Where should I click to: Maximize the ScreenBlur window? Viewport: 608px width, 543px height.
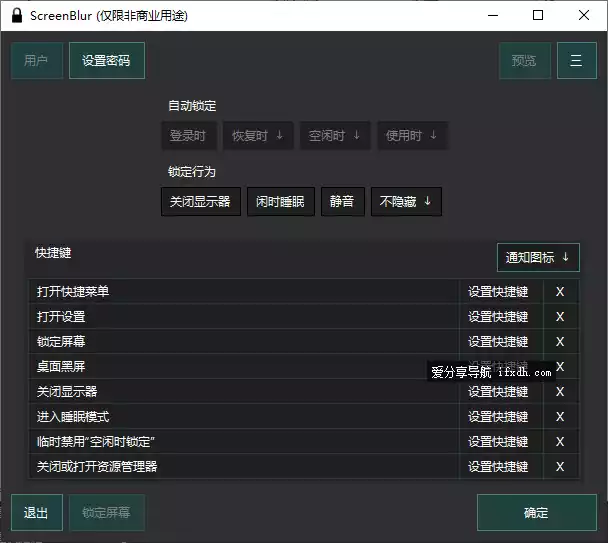(538, 15)
